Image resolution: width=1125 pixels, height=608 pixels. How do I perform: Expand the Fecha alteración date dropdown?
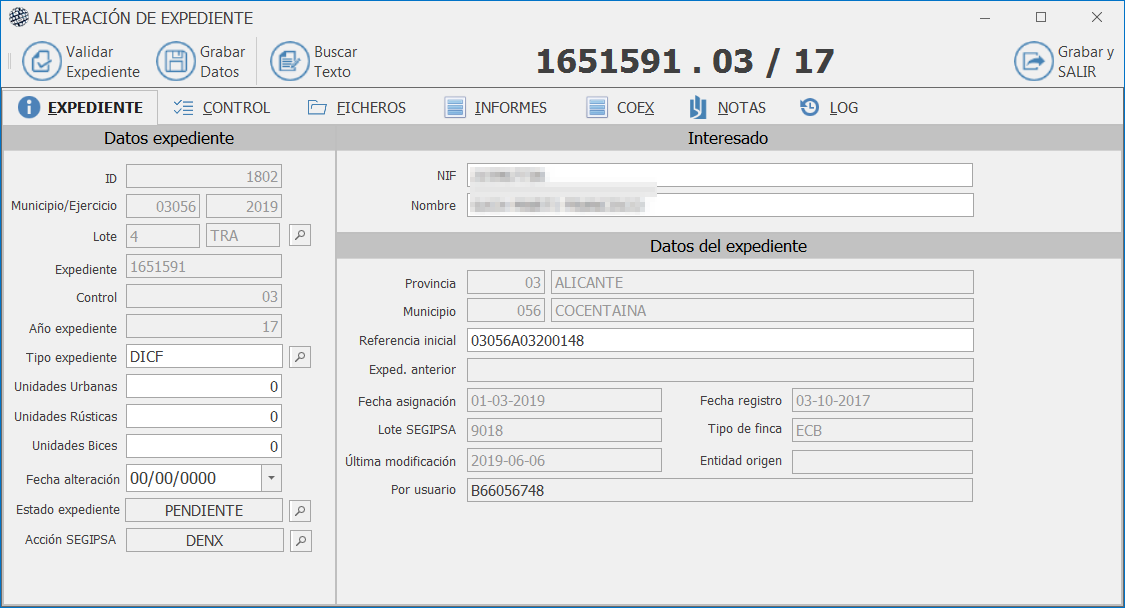(x=271, y=478)
